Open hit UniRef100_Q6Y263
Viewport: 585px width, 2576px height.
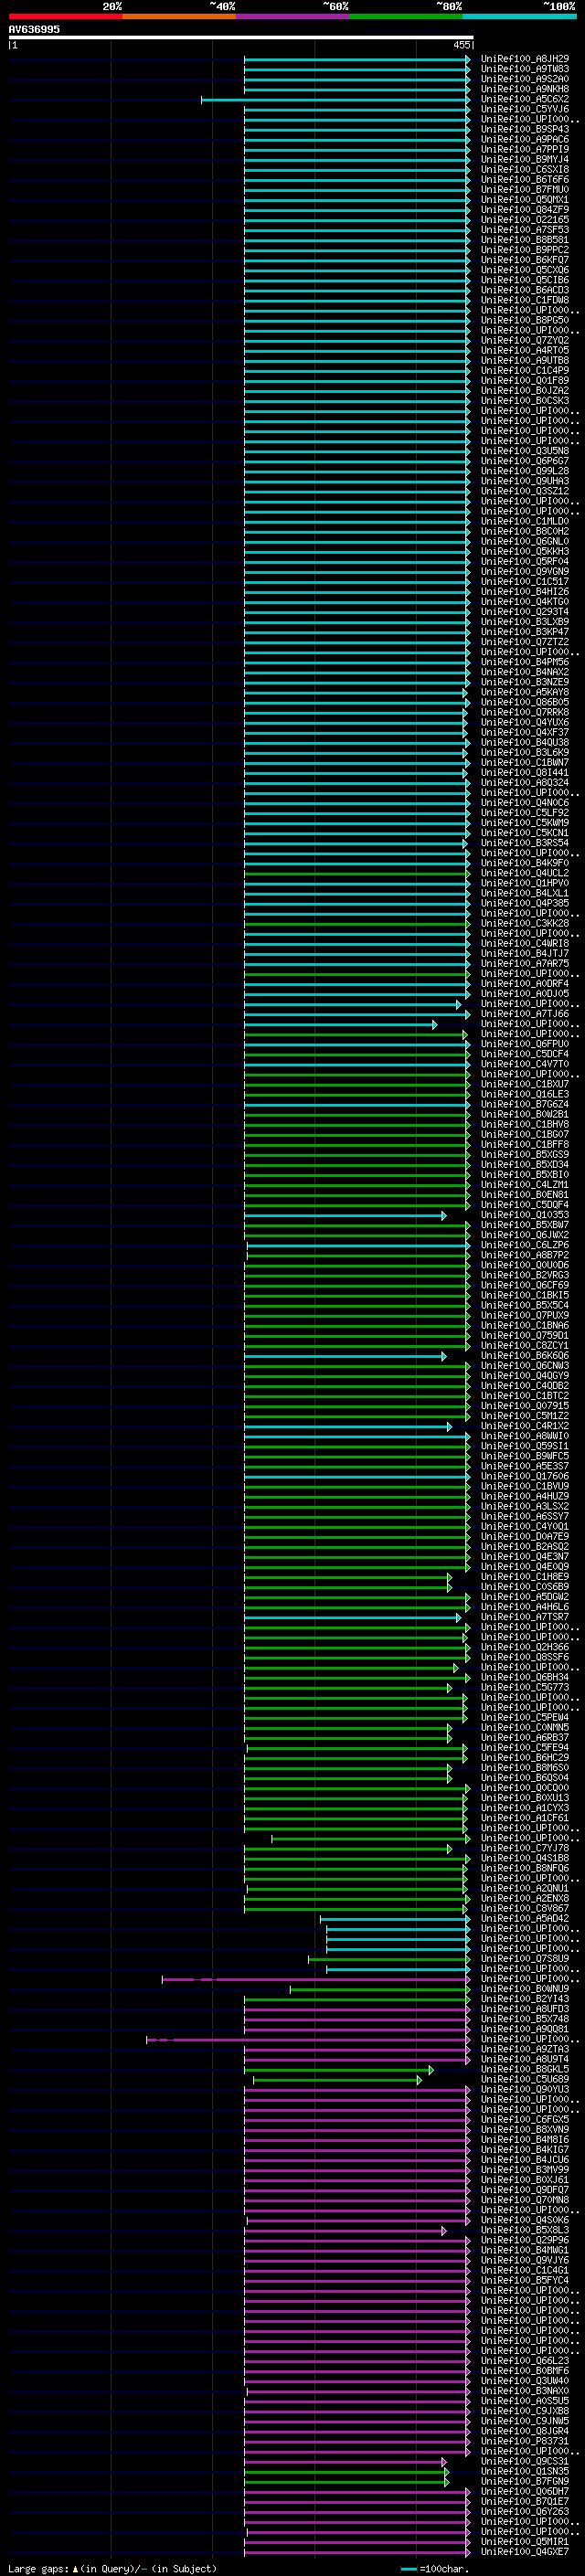[x=524, y=2511]
